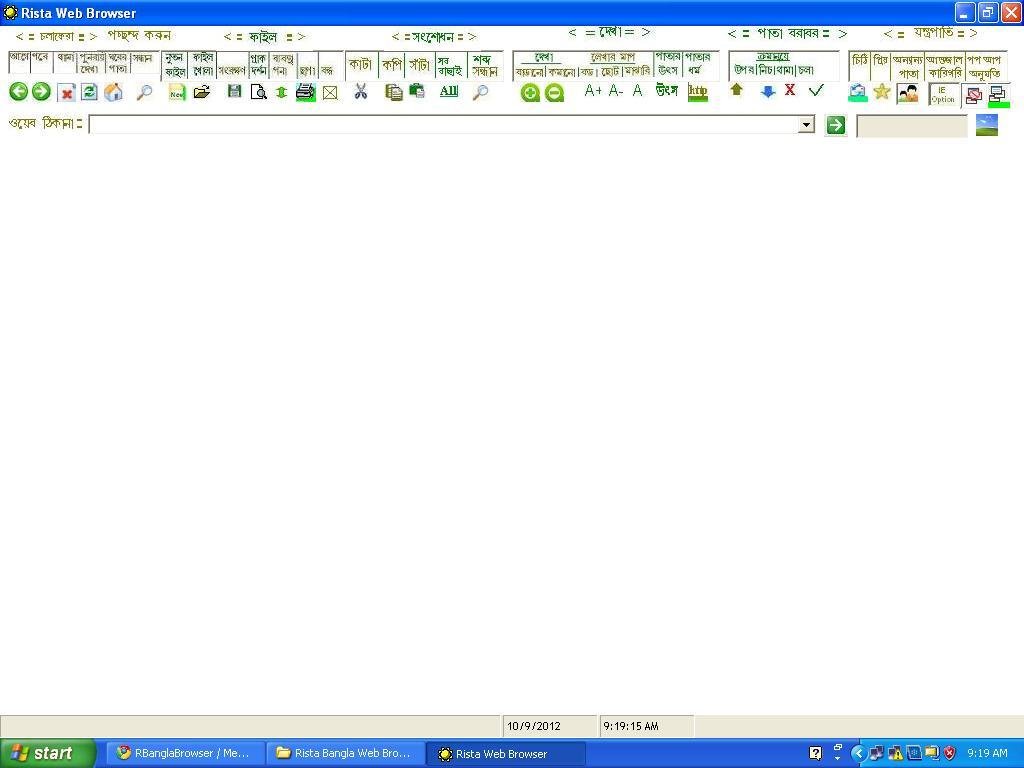Print the current page
Image resolution: width=1024 pixels, height=768 pixels.
(x=305, y=91)
